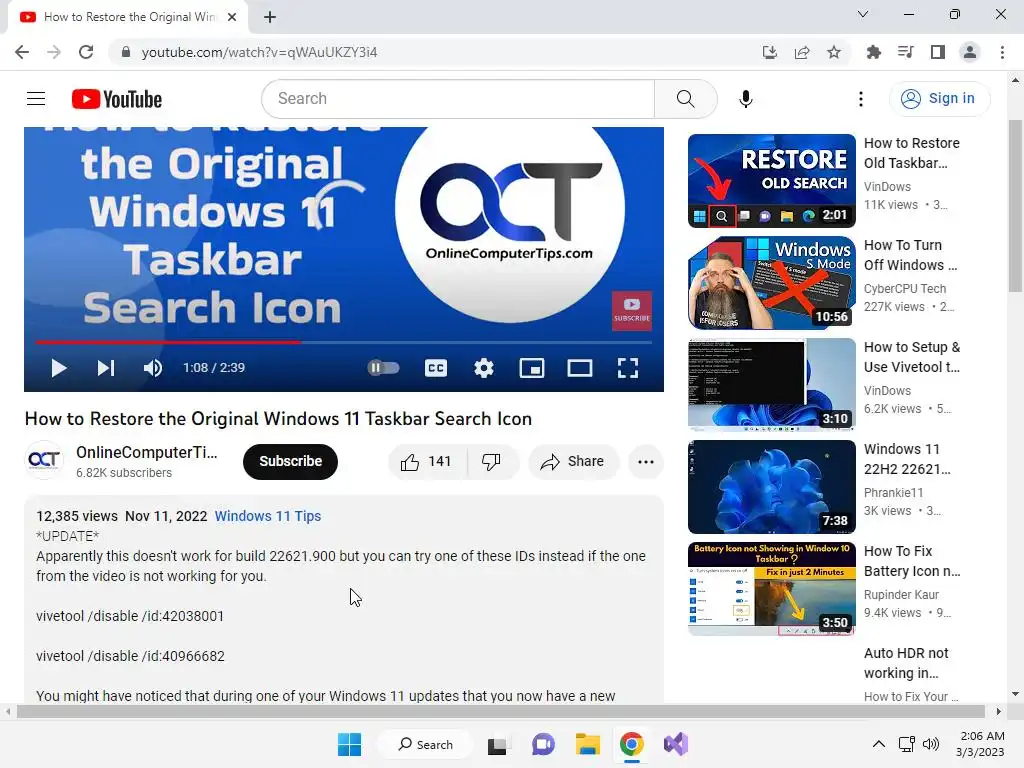Click the magnifier search button
Image resolution: width=1024 pixels, height=768 pixels.
pyautogui.click(x=685, y=99)
